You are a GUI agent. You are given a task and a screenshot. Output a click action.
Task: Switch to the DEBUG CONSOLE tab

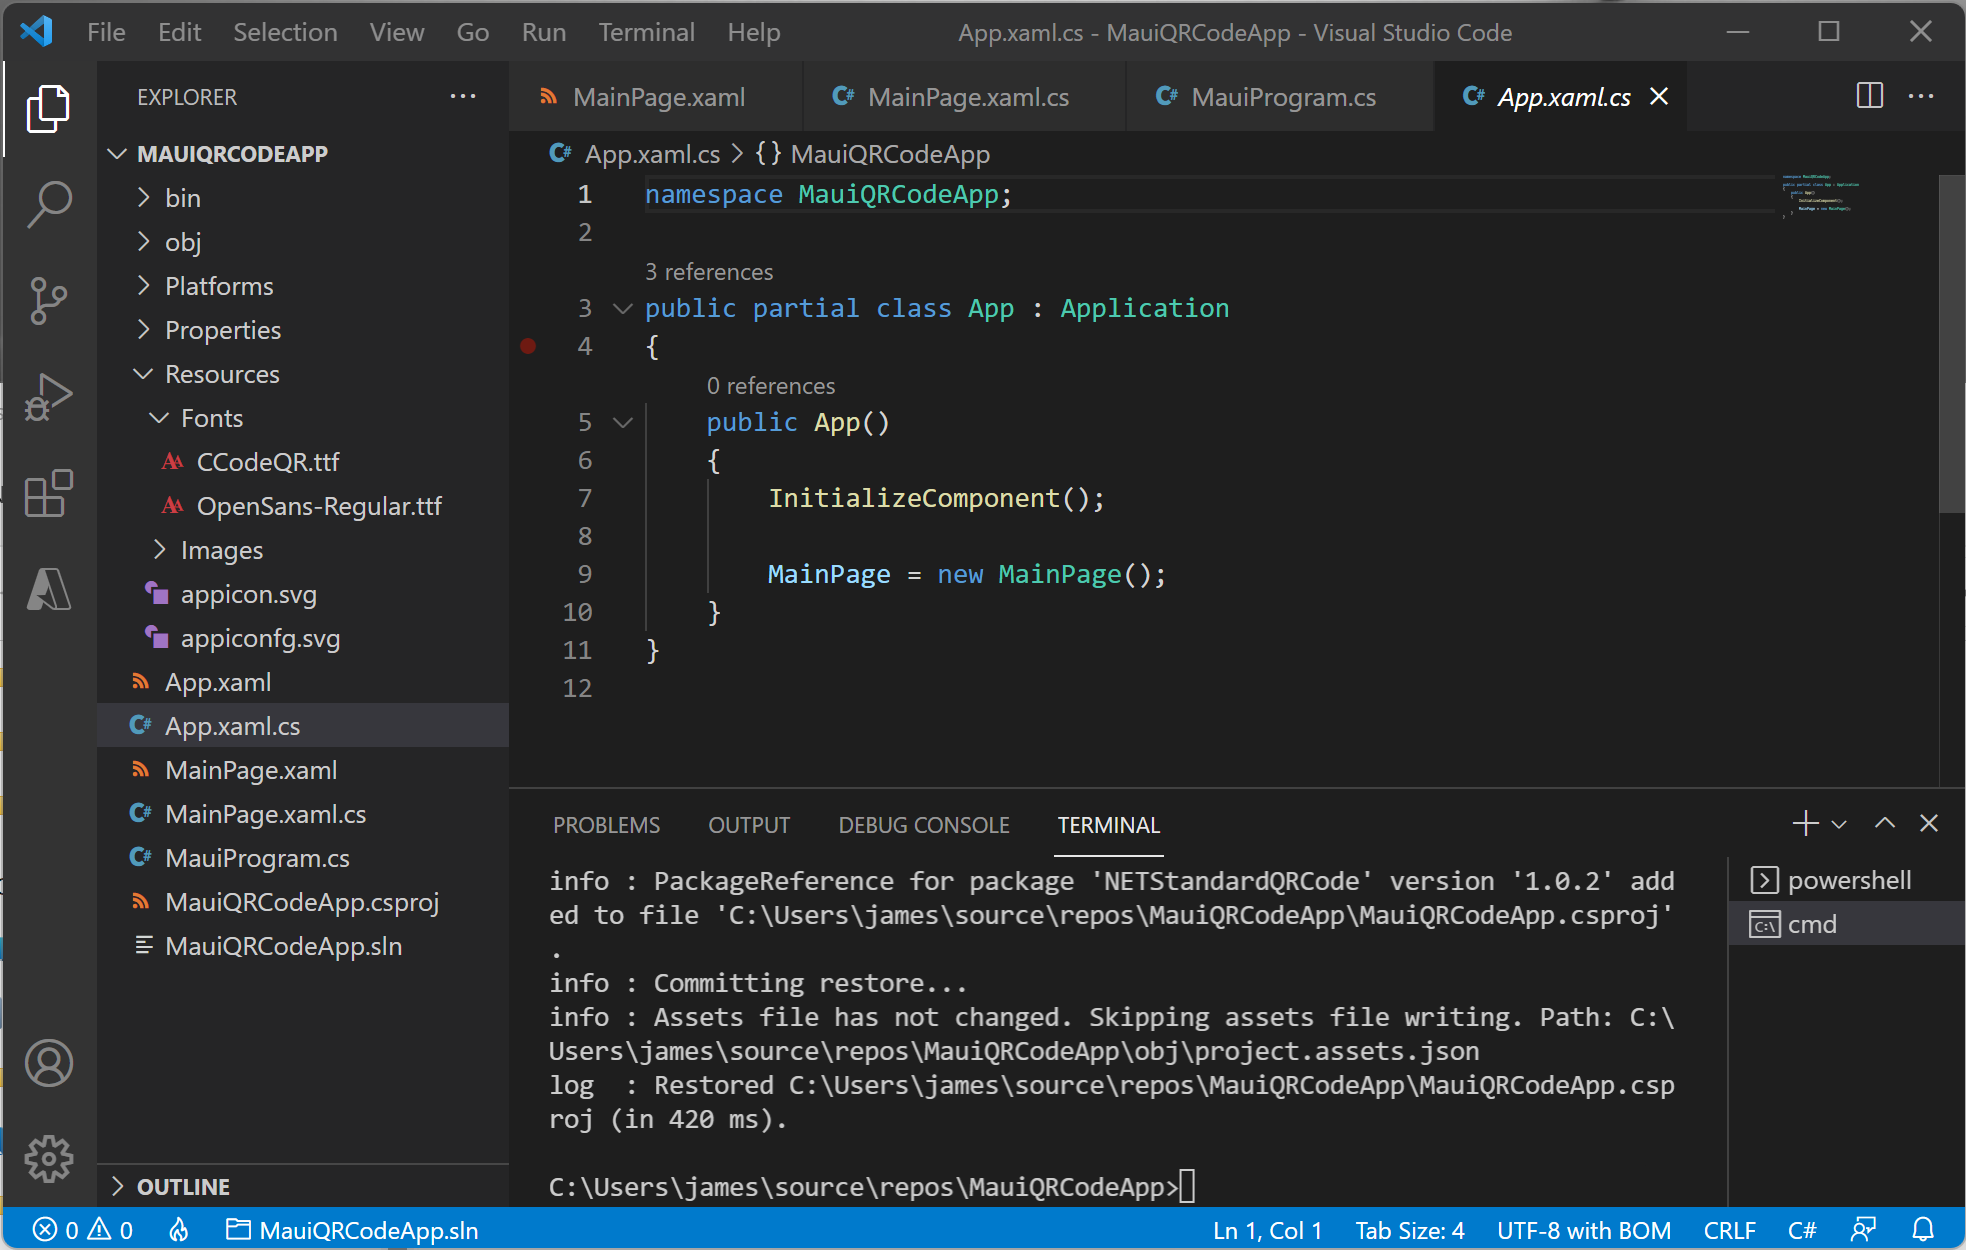[x=924, y=825]
